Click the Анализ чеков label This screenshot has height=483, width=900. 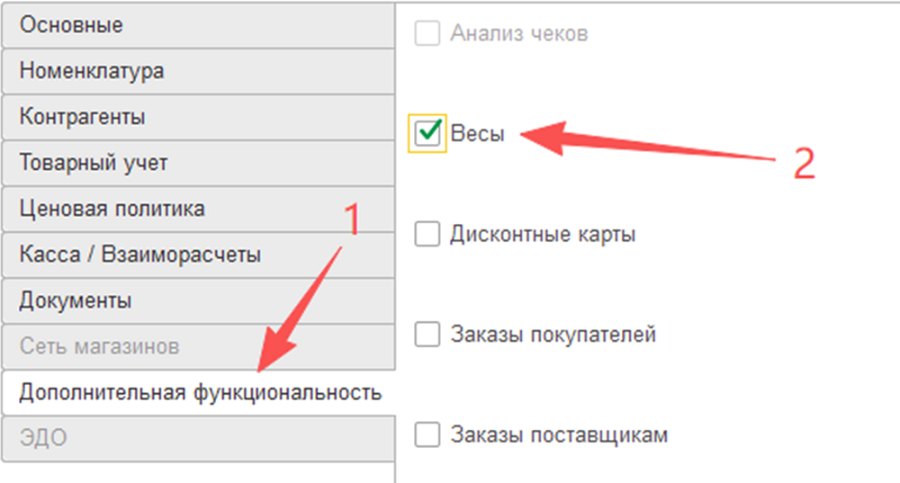click(x=519, y=33)
